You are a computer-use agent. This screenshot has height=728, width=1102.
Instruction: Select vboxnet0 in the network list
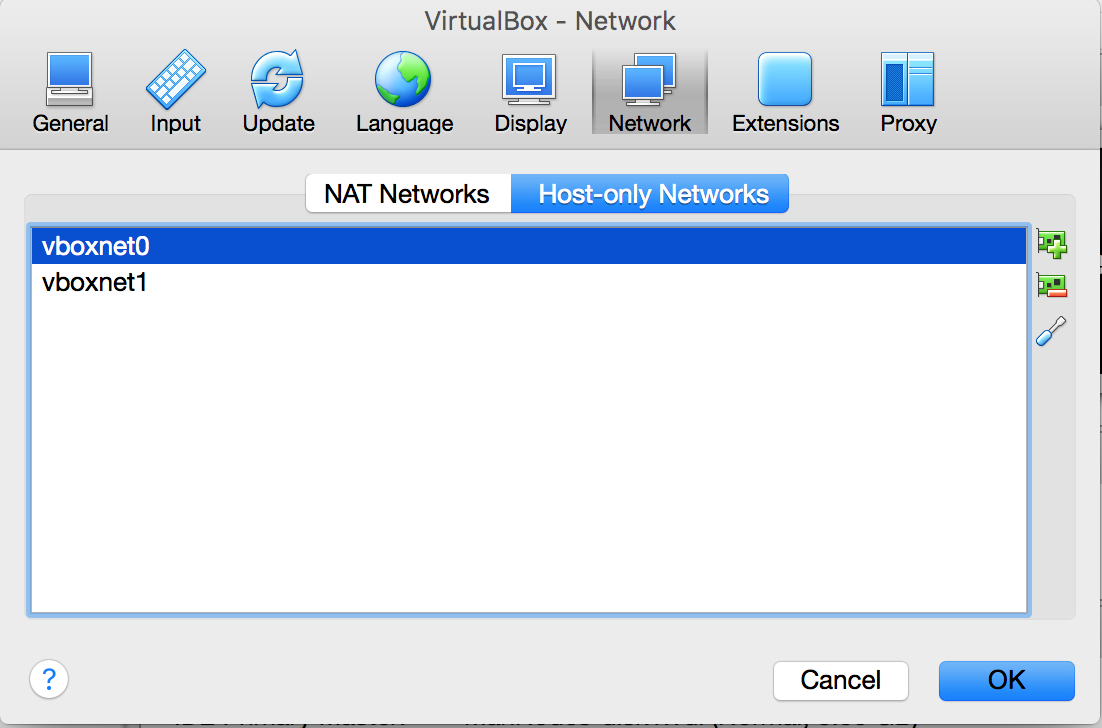click(529, 246)
